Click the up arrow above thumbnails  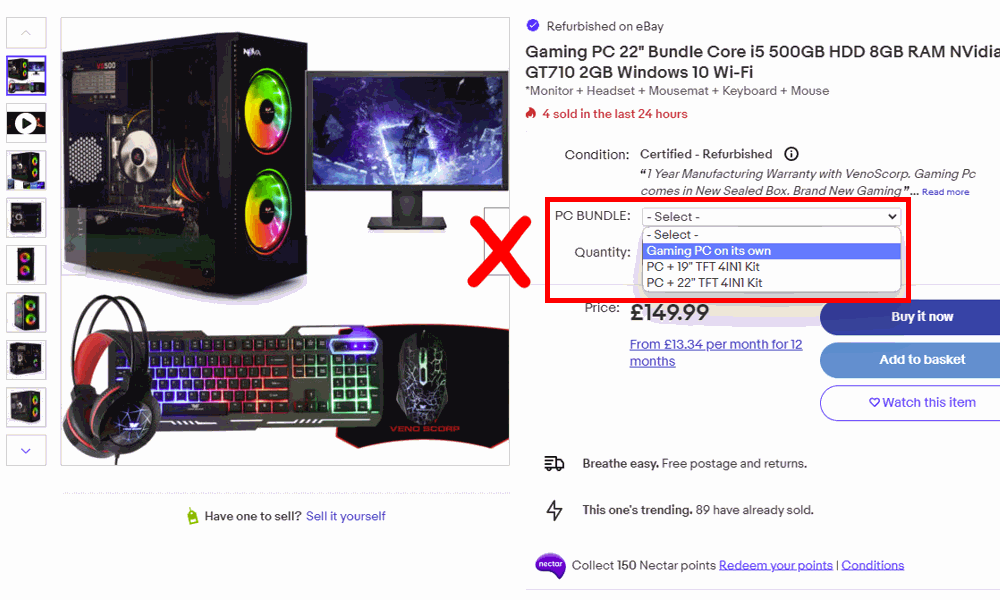click(26, 33)
